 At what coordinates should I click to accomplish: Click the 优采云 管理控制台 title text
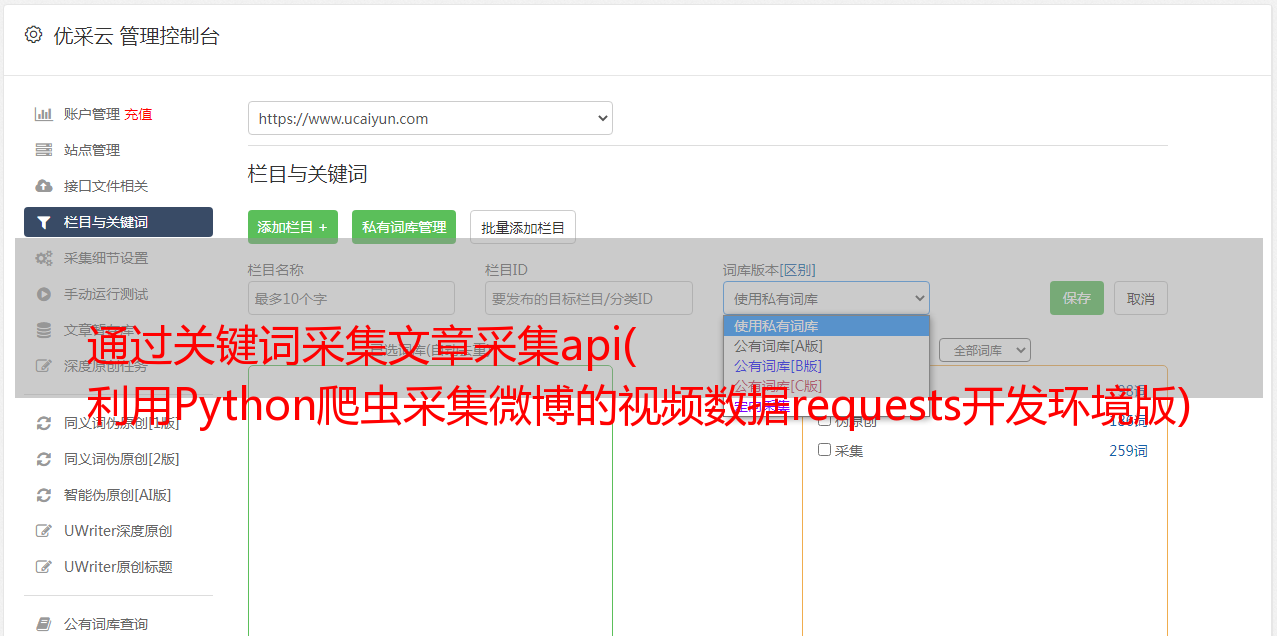[x=136, y=36]
